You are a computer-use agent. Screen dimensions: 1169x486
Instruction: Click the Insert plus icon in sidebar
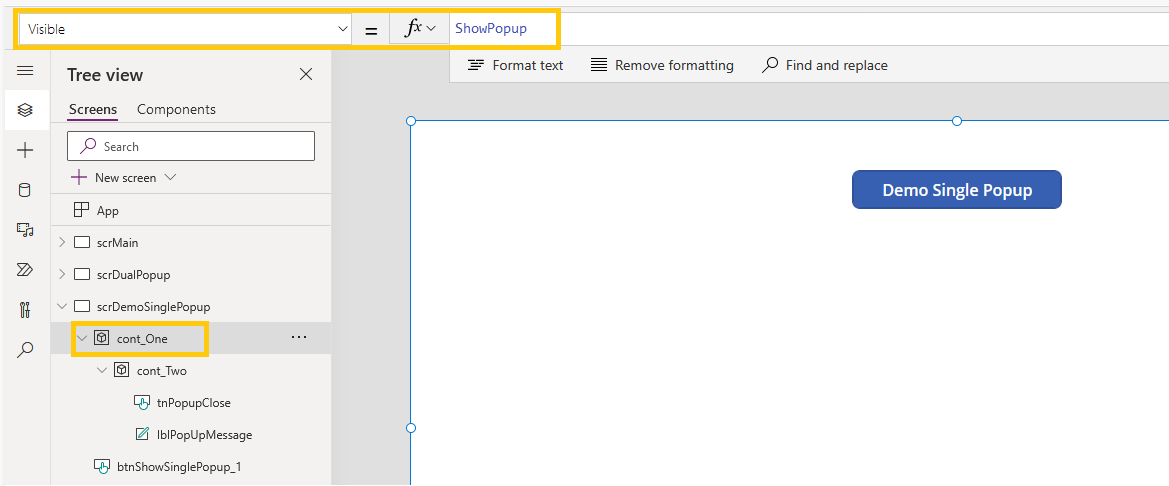coord(25,150)
